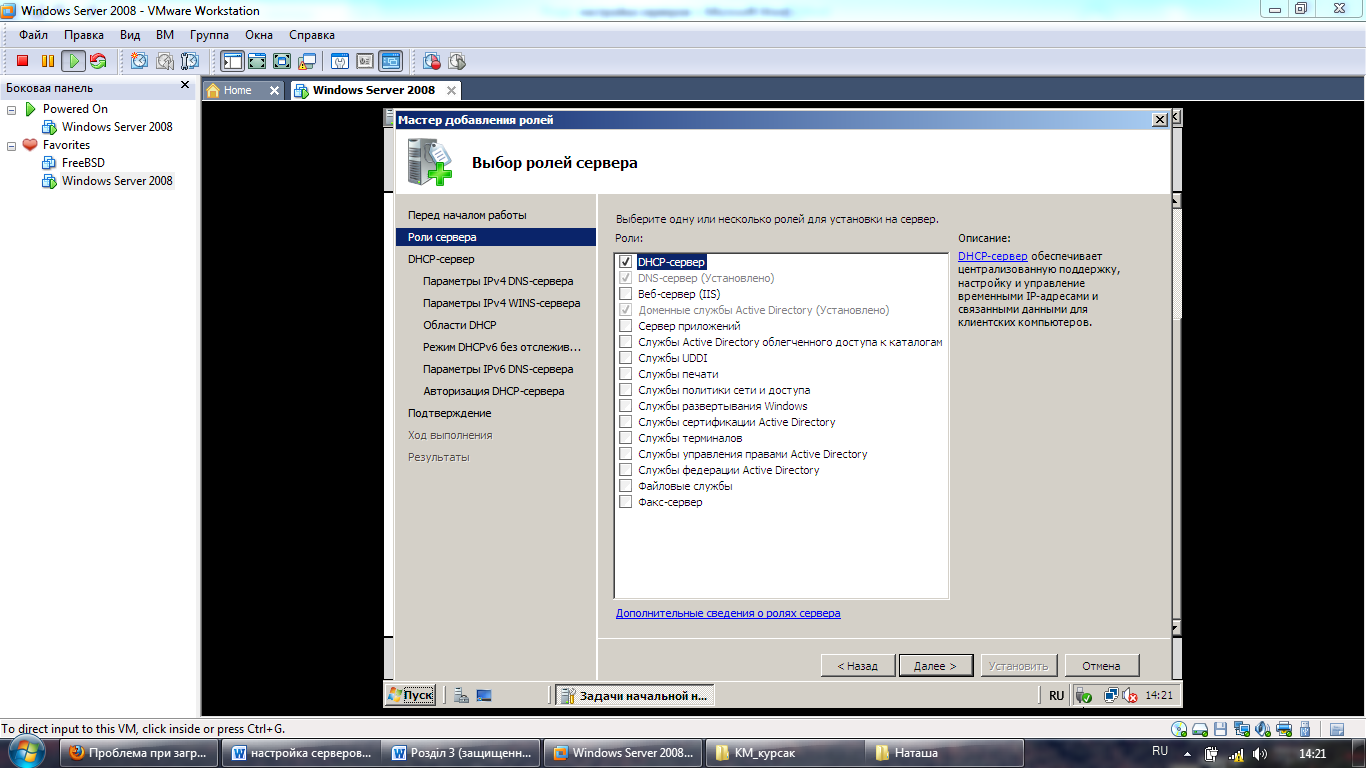Click the host Windows Start orb
Image resolution: width=1366 pixels, height=768 pixels.
tap(26, 753)
